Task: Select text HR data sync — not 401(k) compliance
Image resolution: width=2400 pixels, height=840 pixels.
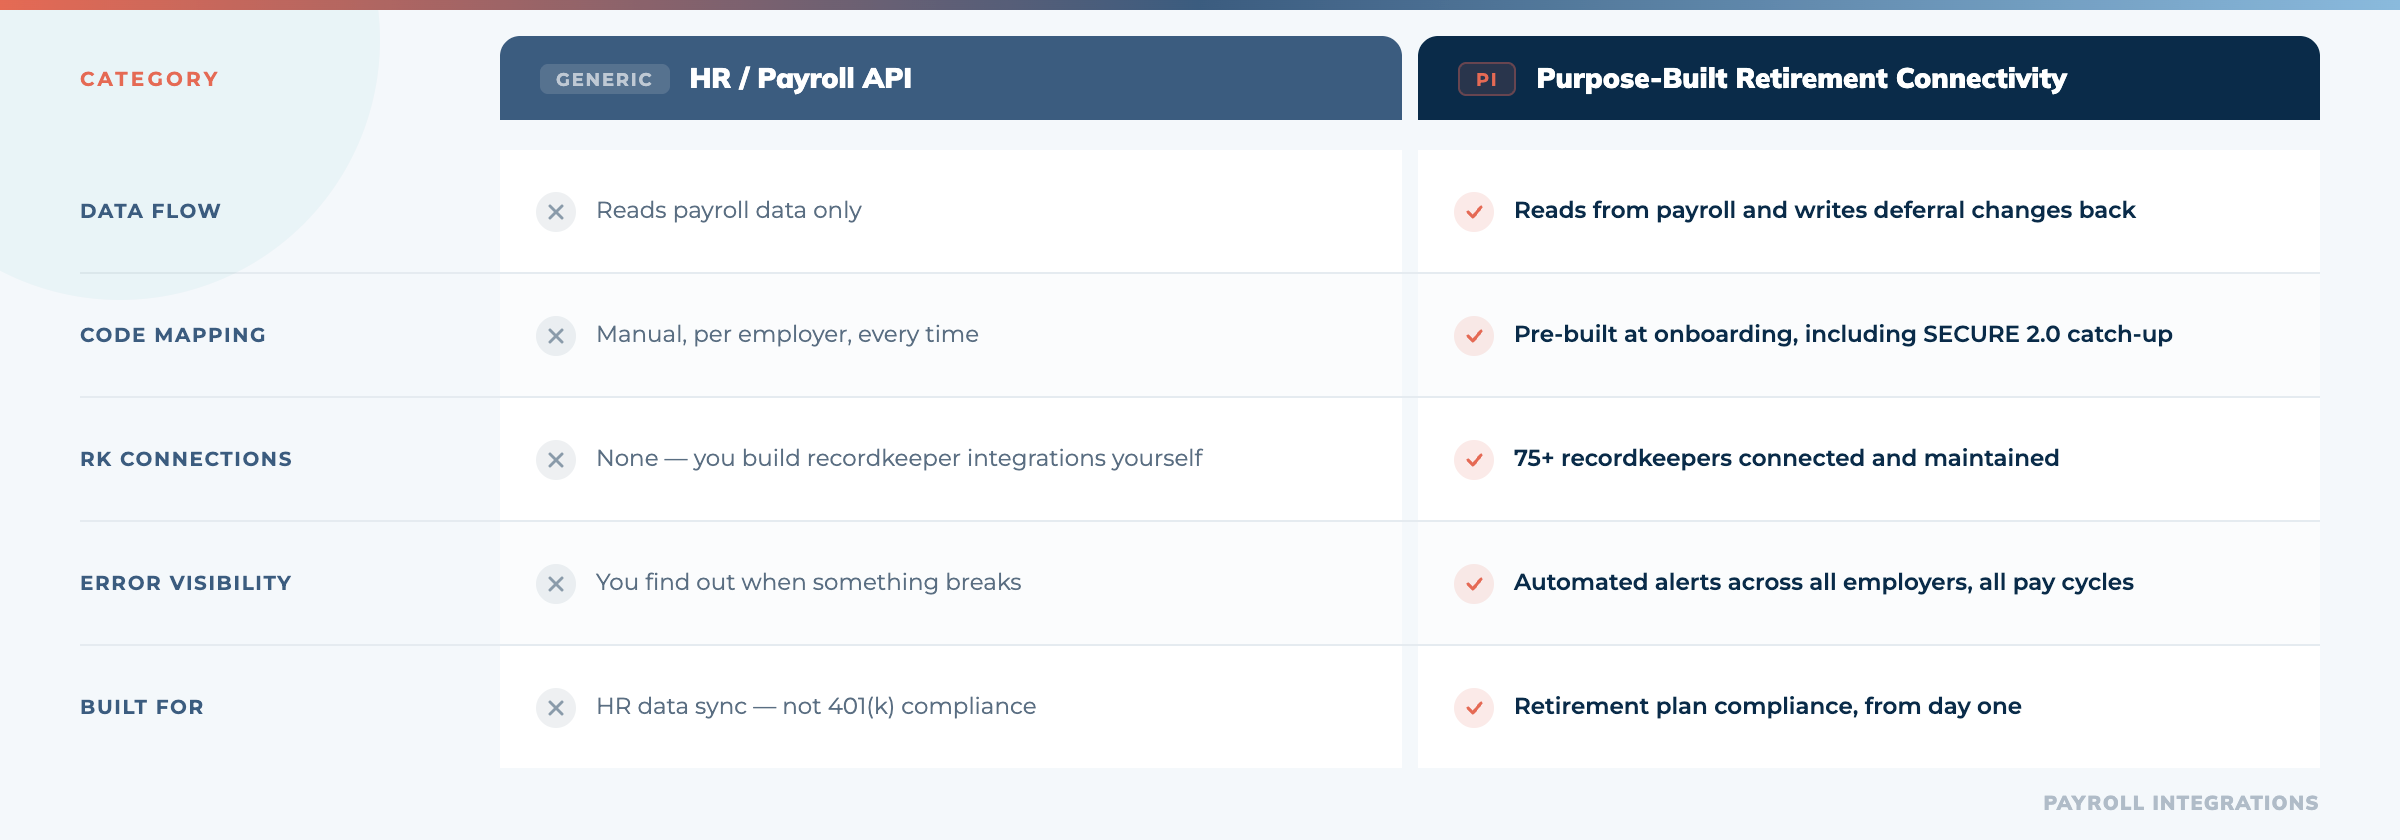Action: click(816, 707)
